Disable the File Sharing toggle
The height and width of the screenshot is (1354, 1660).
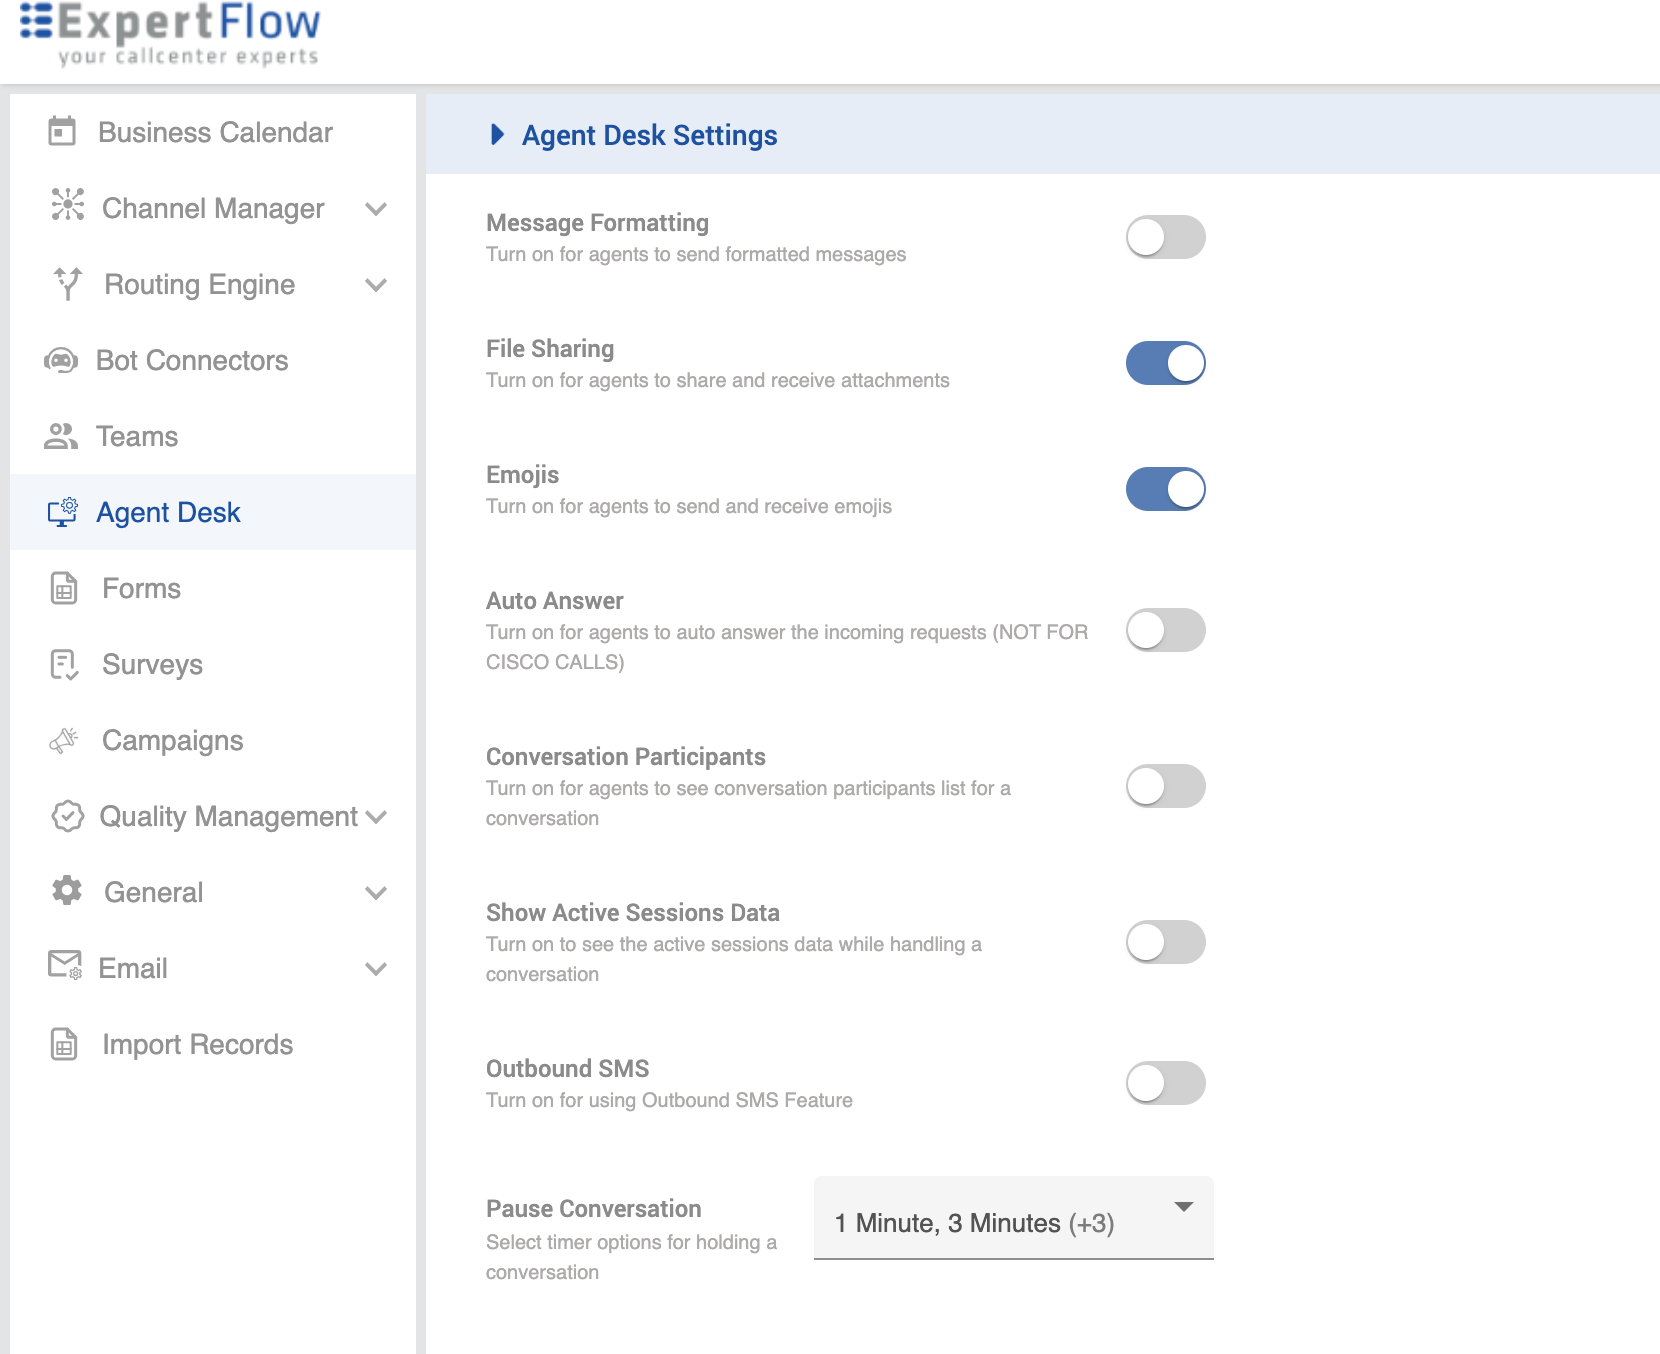coord(1165,363)
